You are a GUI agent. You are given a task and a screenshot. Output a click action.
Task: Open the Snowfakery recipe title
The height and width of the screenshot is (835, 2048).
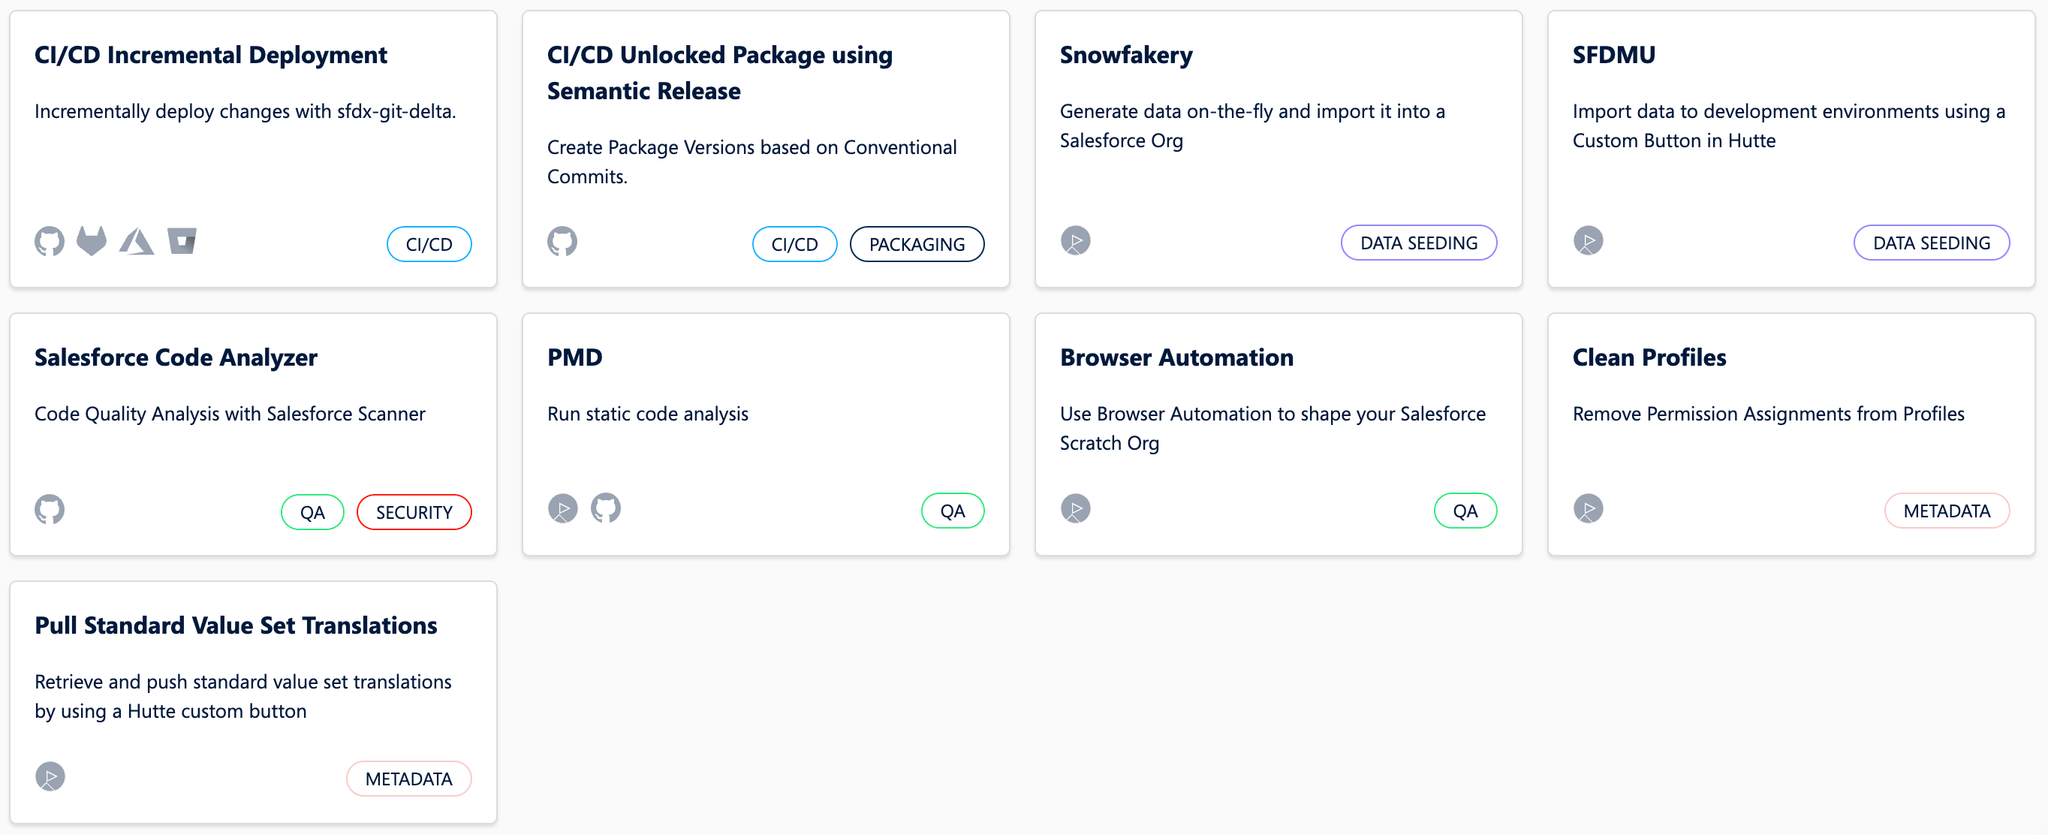(x=1126, y=55)
